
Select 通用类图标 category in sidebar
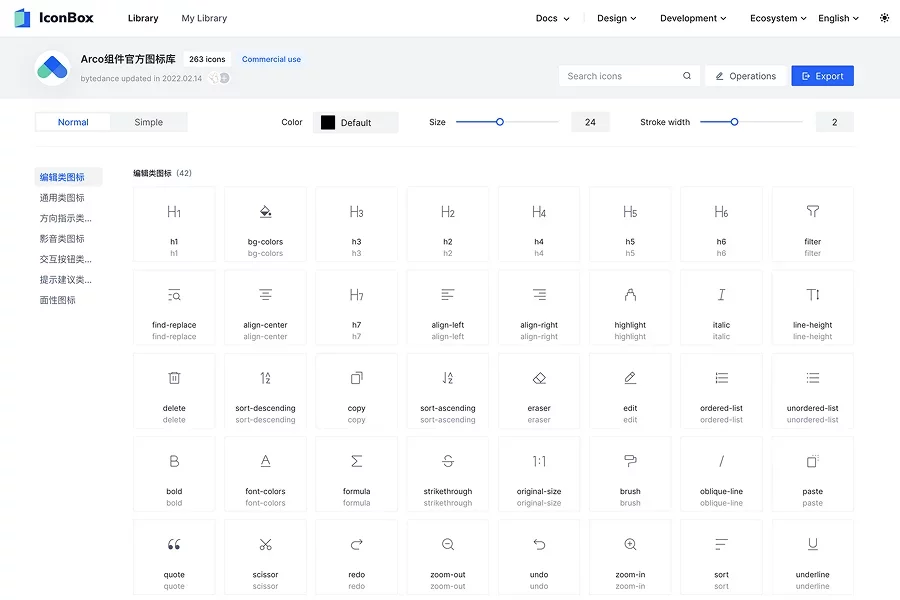click(62, 198)
